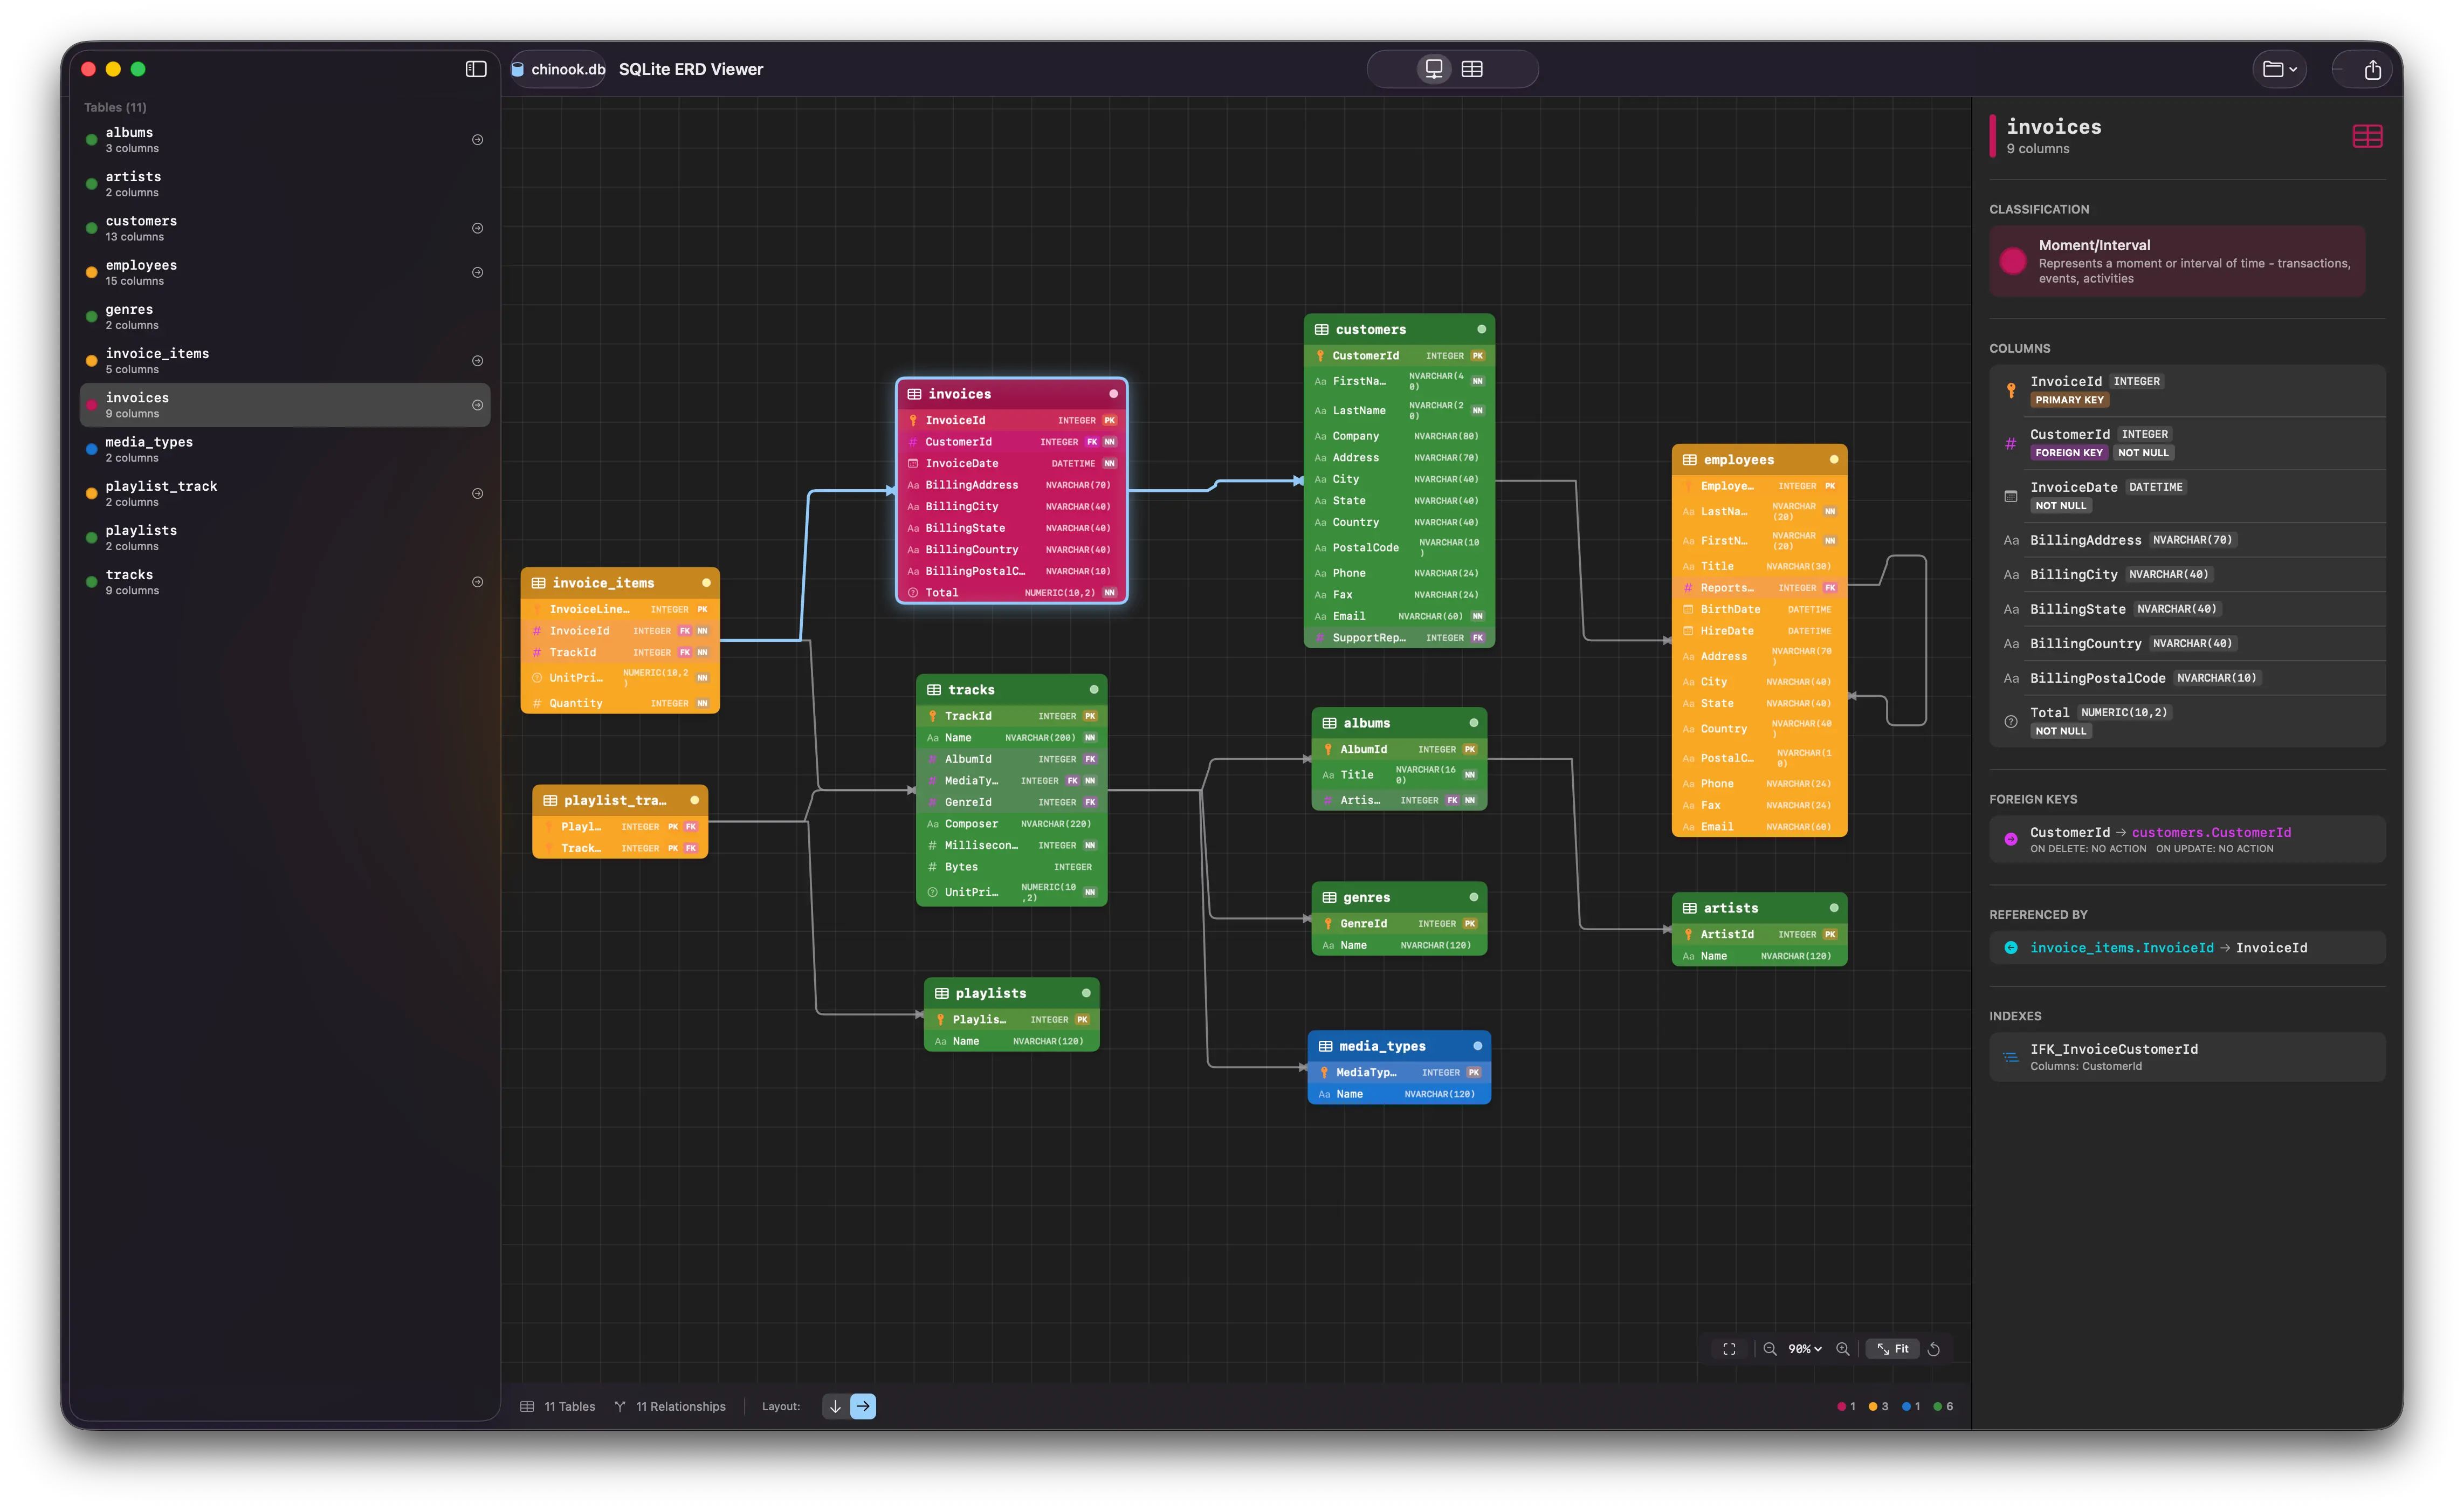Image resolution: width=2464 pixels, height=1510 pixels.
Task: Click relationship arrow icon next to invoices
Action: pos(478,405)
